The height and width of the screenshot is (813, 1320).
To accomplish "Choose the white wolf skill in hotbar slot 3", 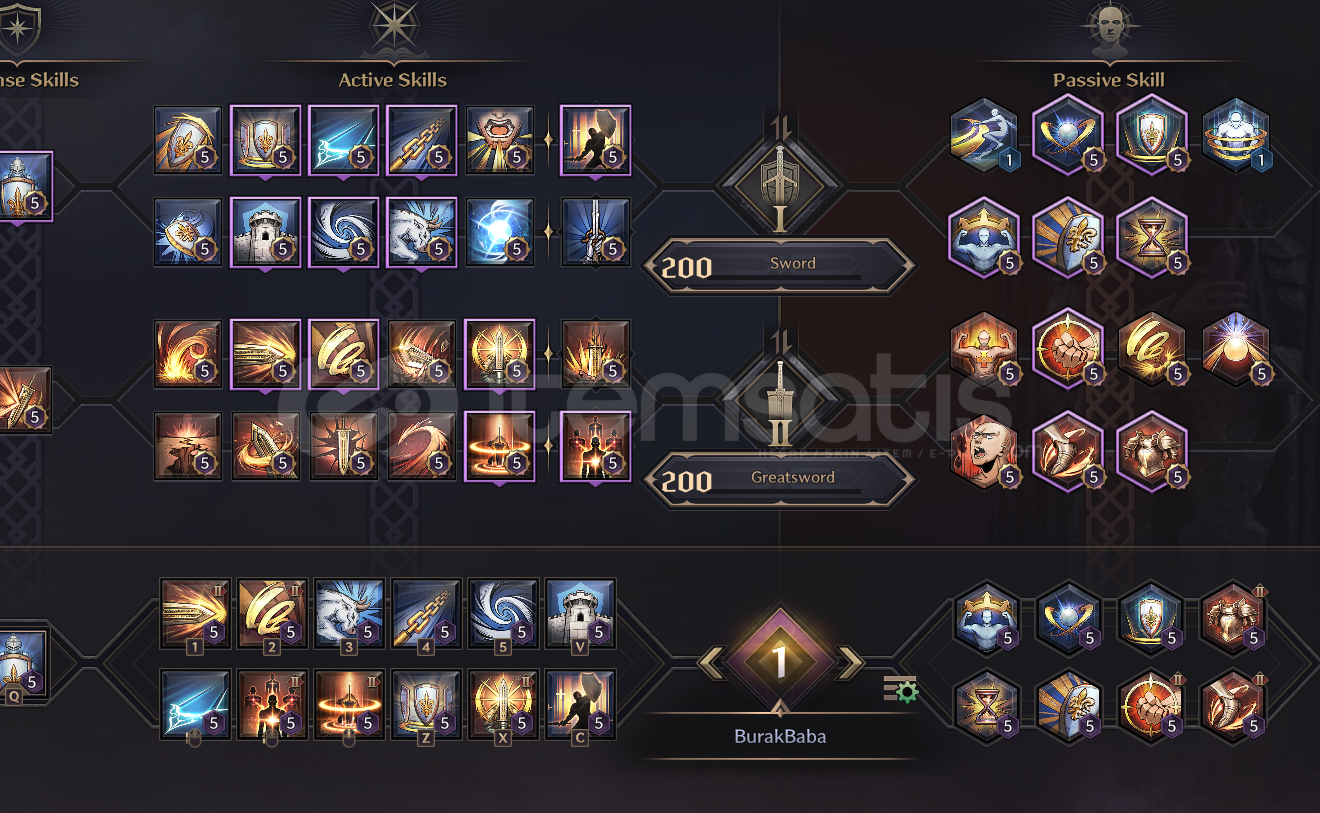I will pyautogui.click(x=349, y=613).
